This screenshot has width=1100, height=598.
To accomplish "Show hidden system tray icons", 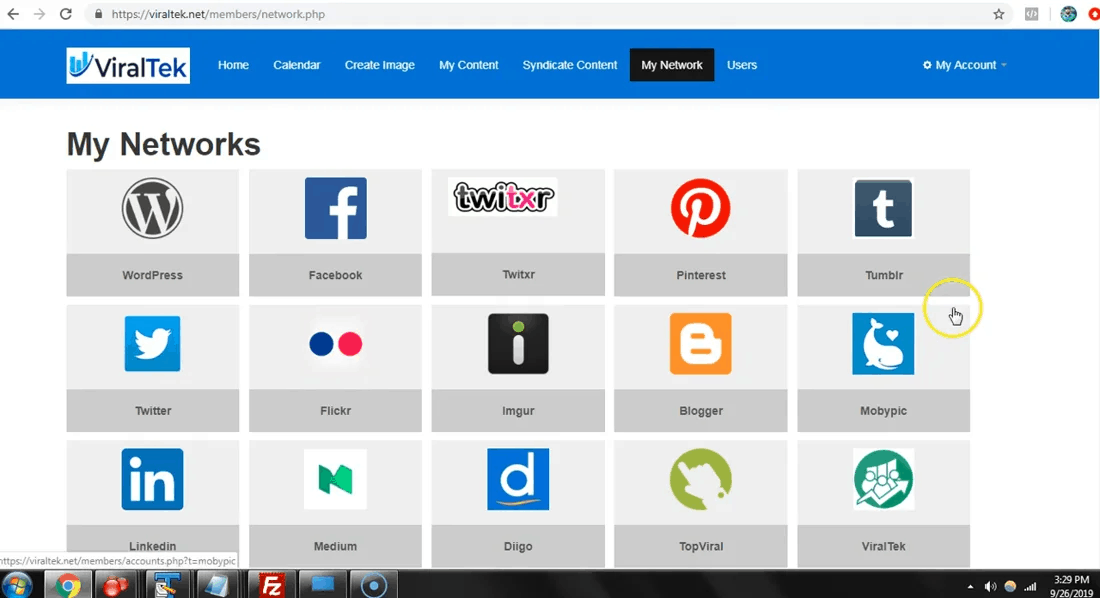I will click(970, 587).
